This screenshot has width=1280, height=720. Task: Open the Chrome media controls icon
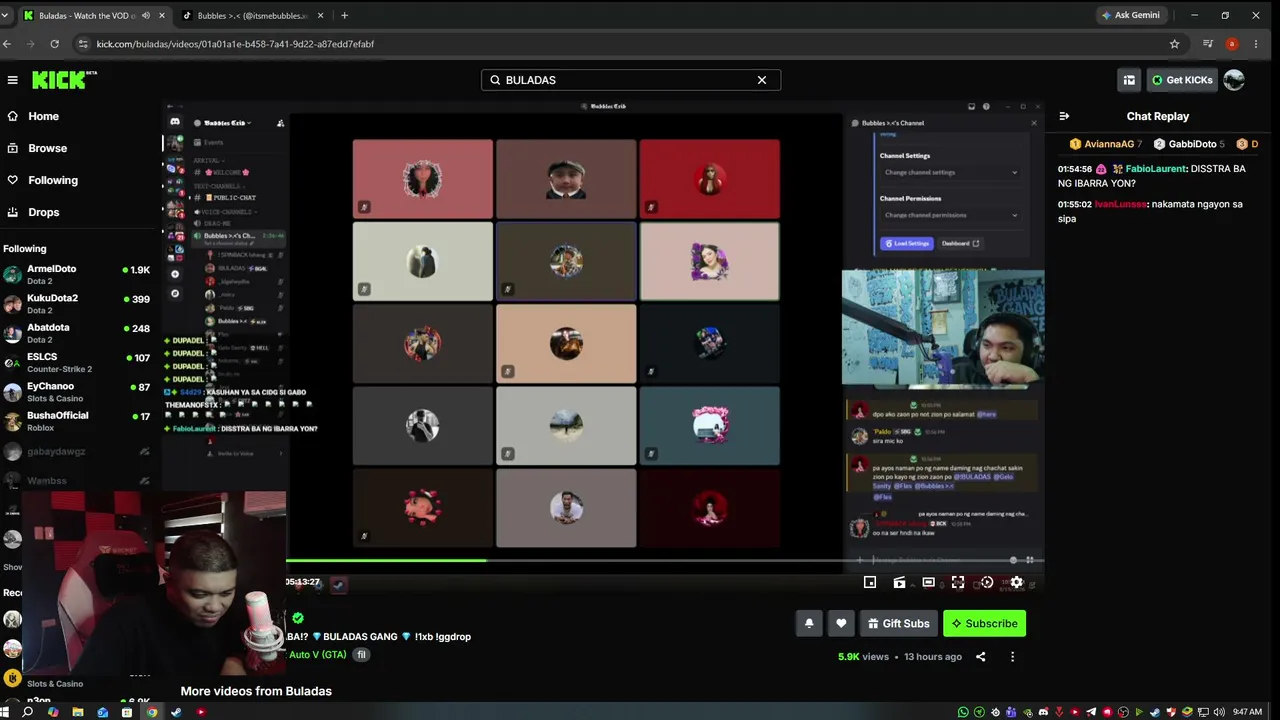[x=1208, y=44]
